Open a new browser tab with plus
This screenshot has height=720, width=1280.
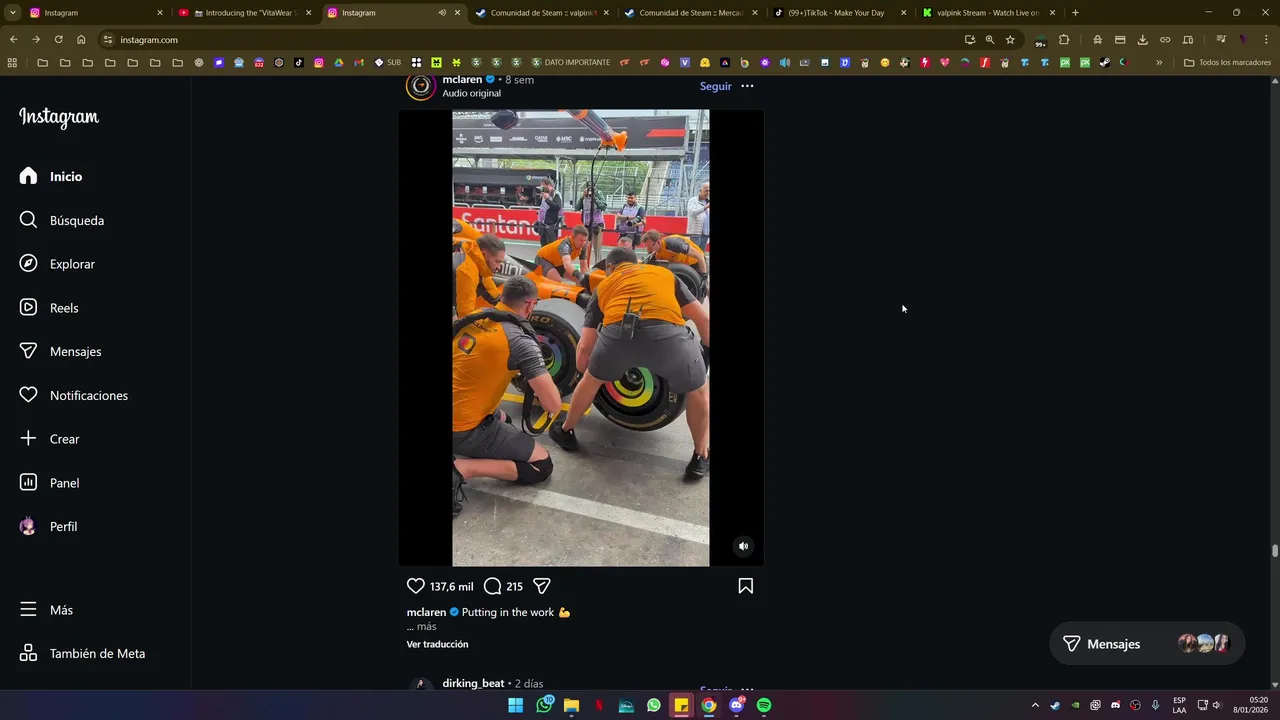click(x=1075, y=13)
